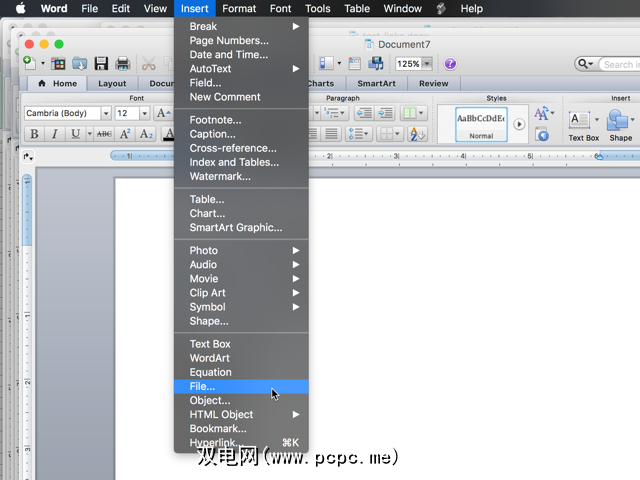This screenshot has width=640, height=480.
Task: Apply Underline formatting
Action: 75,133
